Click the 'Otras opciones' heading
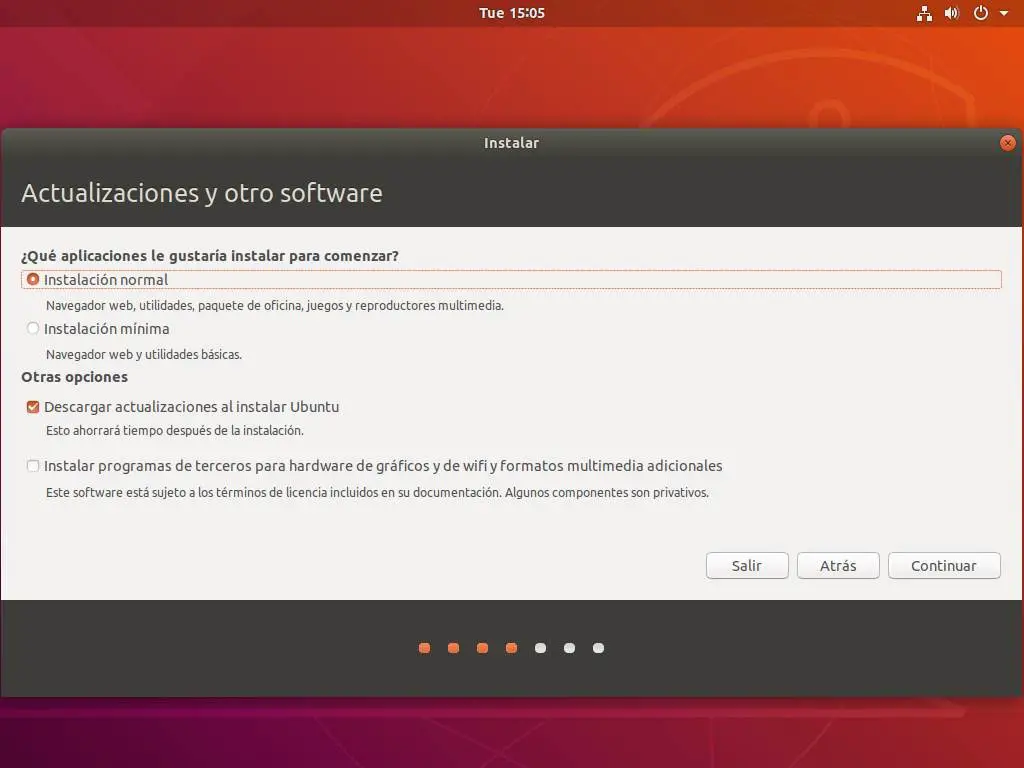 tap(74, 377)
